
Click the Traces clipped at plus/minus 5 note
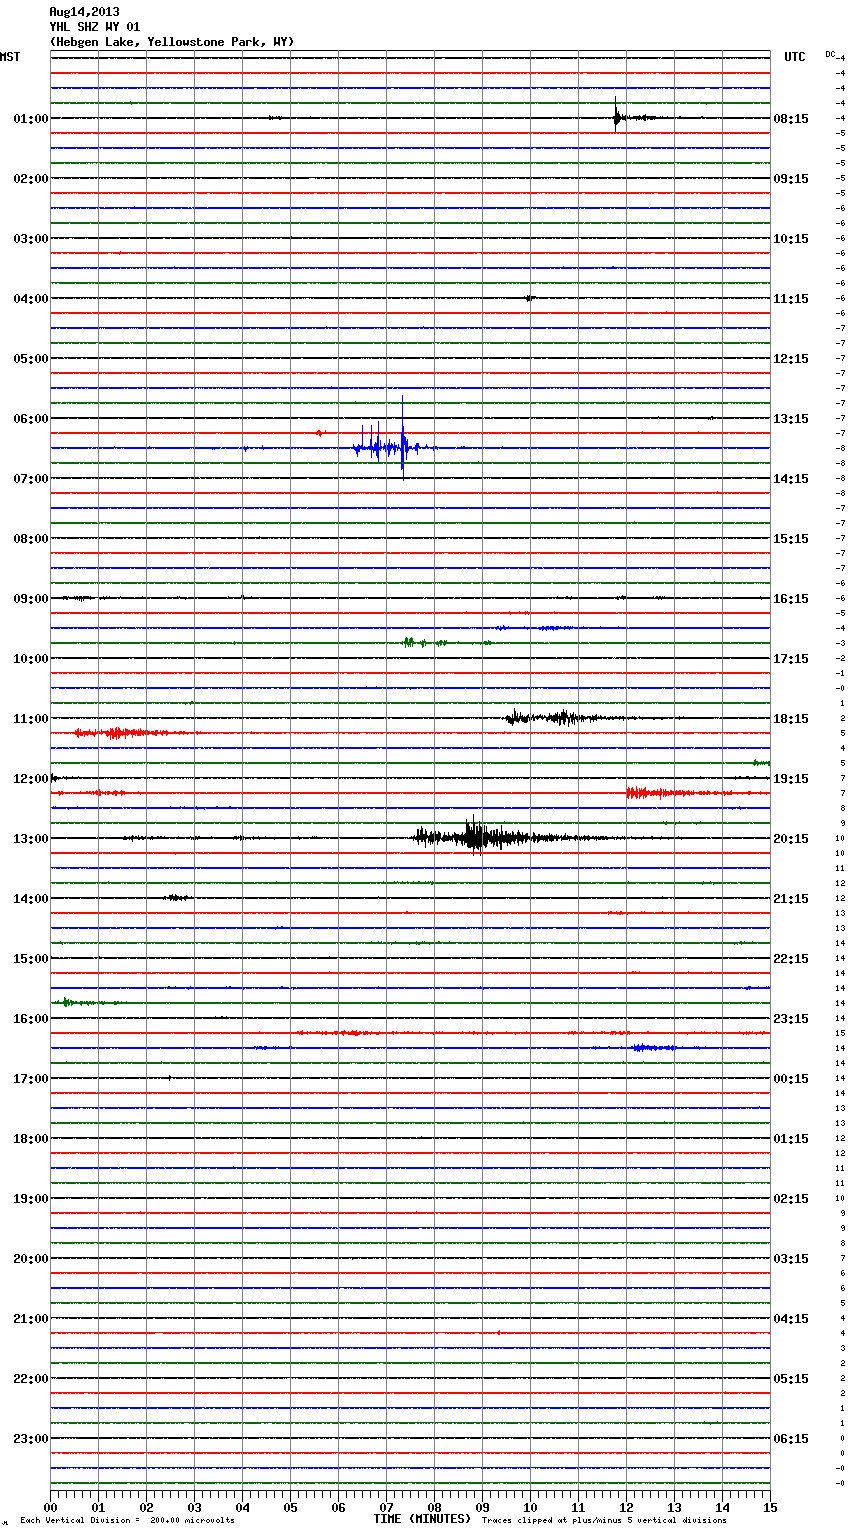point(604,1521)
